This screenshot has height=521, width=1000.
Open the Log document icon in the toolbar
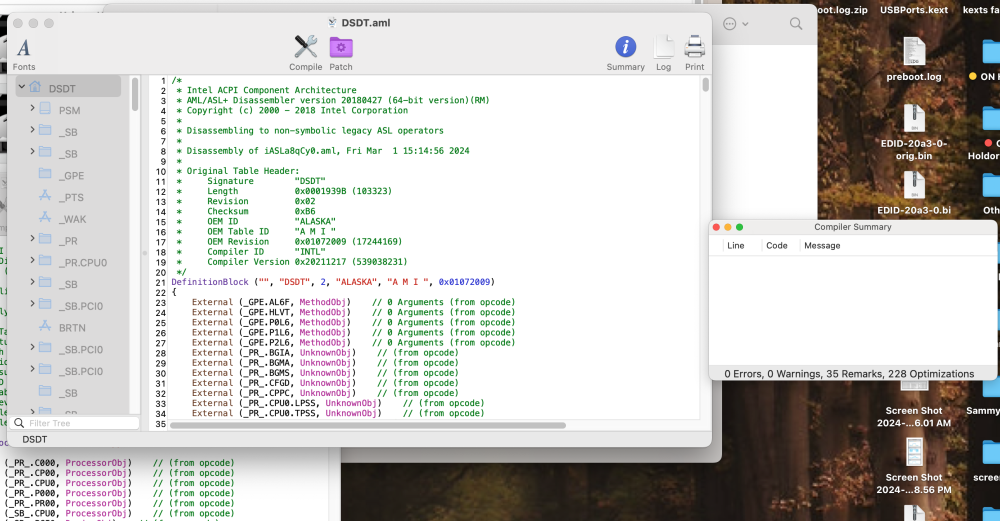(x=663, y=47)
